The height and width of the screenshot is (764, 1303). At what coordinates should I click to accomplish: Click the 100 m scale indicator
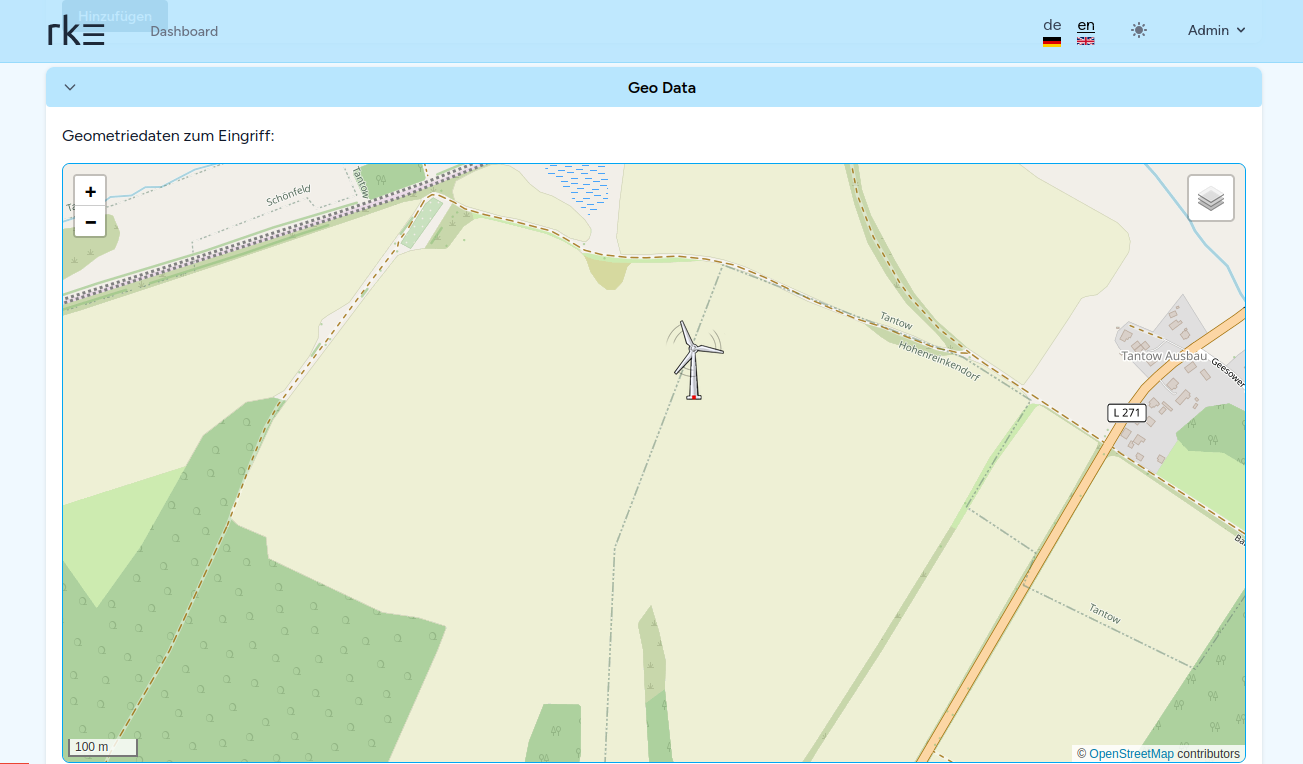[101, 746]
